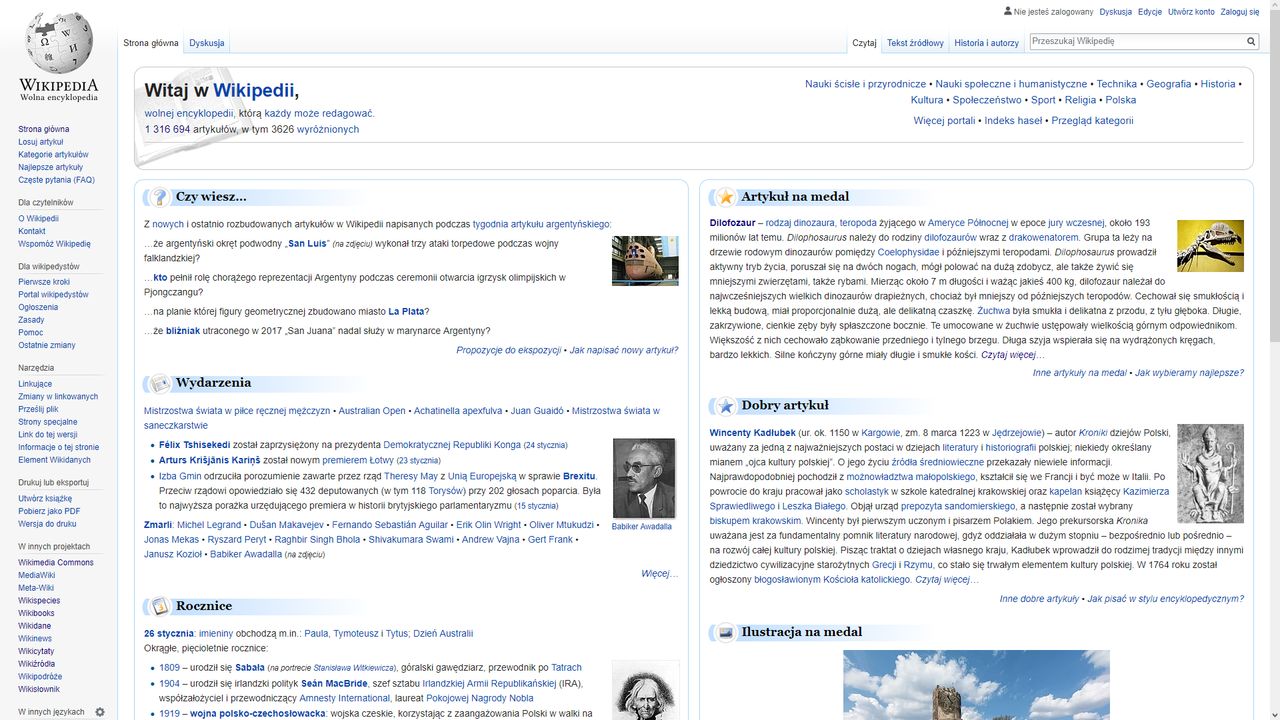Click the 'Ilustracja na medal' picture icon

726,632
